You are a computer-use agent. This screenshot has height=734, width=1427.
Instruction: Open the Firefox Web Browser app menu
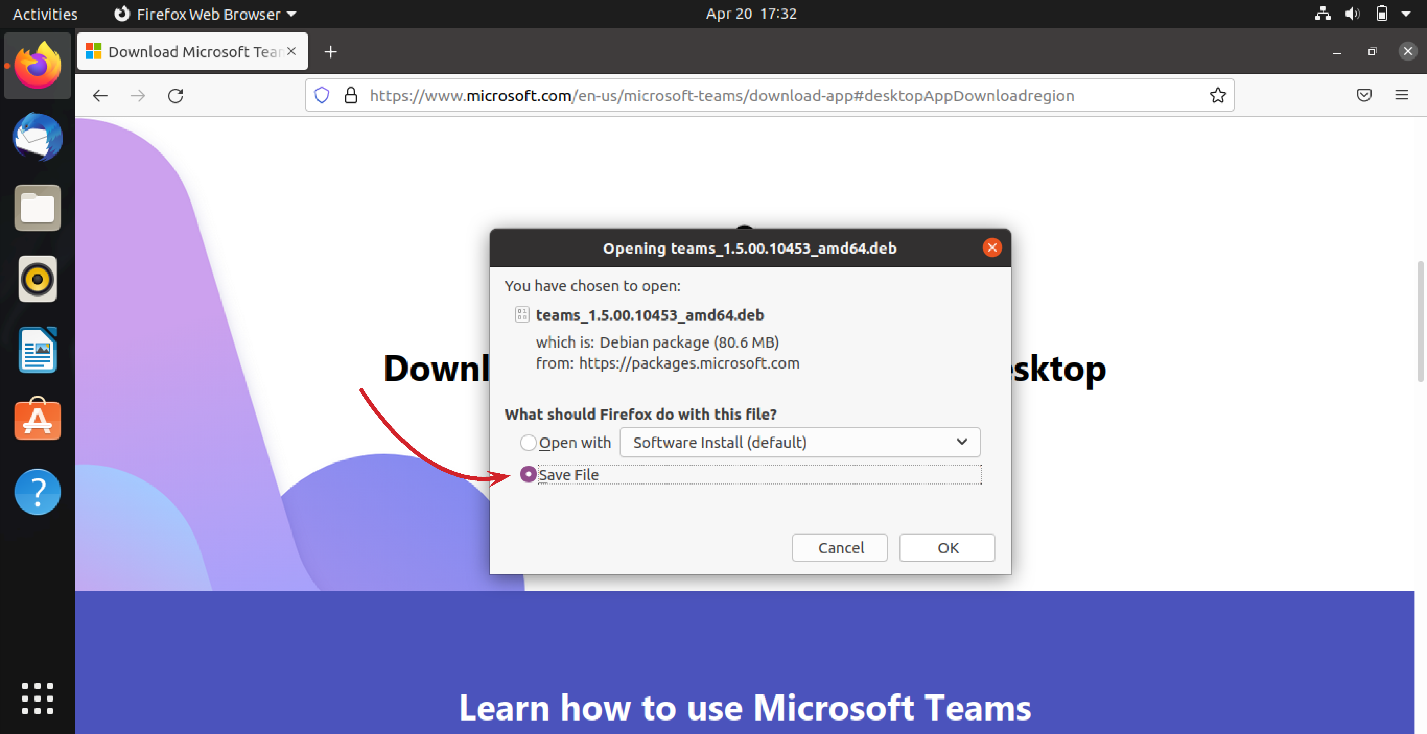coord(205,14)
